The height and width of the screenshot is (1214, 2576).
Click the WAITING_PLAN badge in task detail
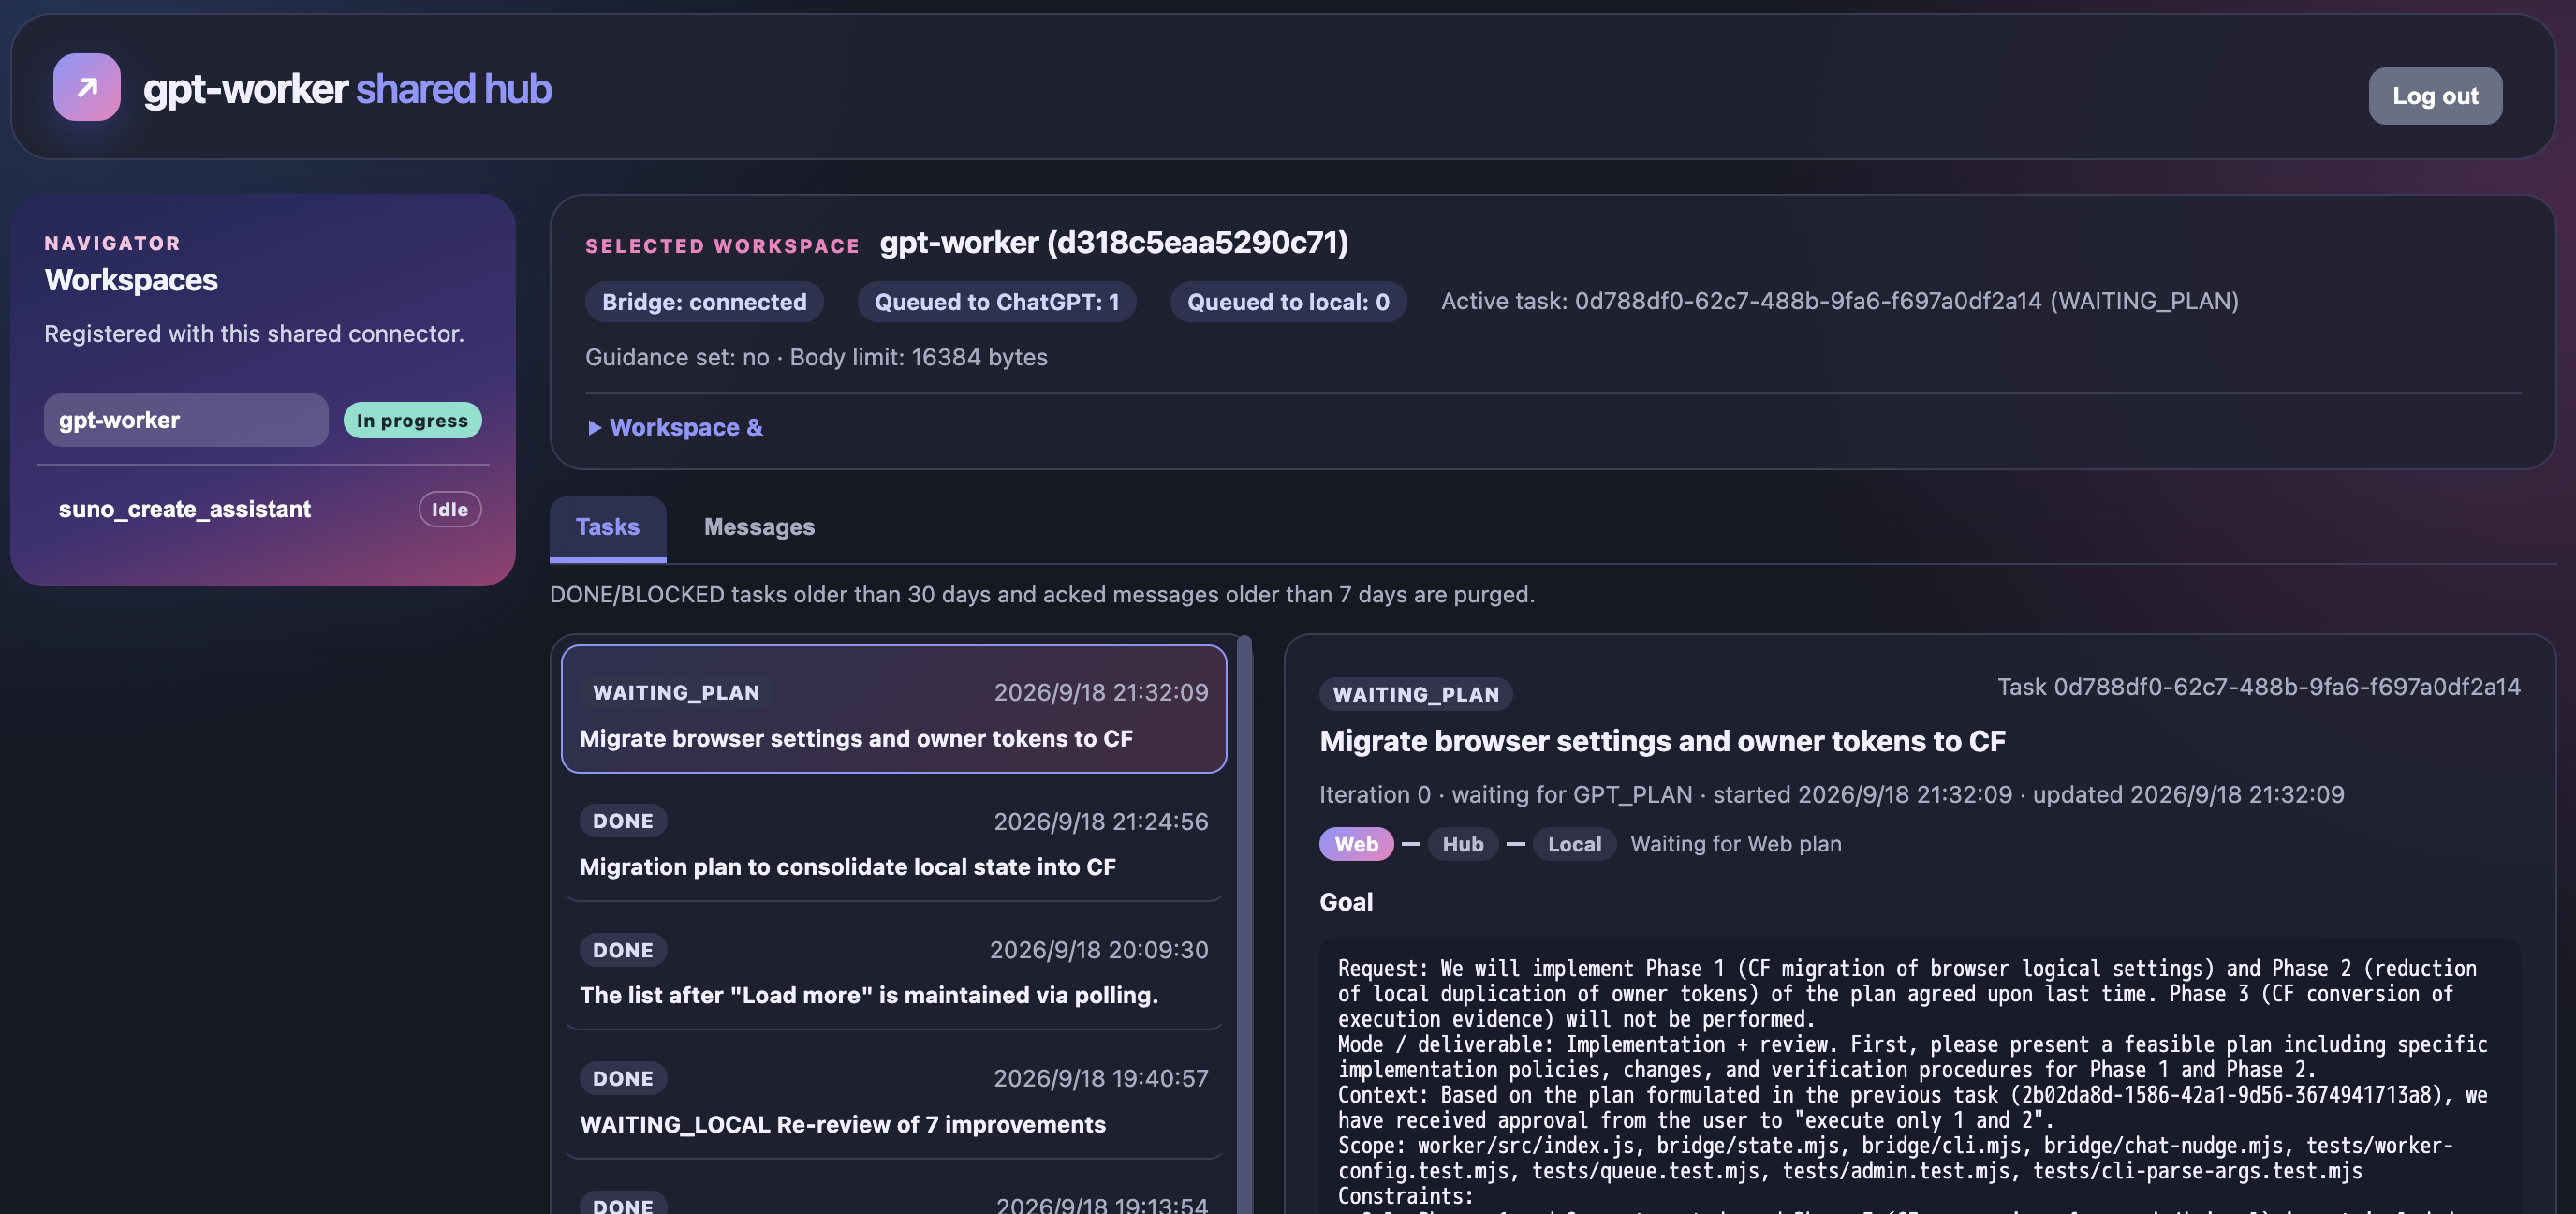(1415, 694)
